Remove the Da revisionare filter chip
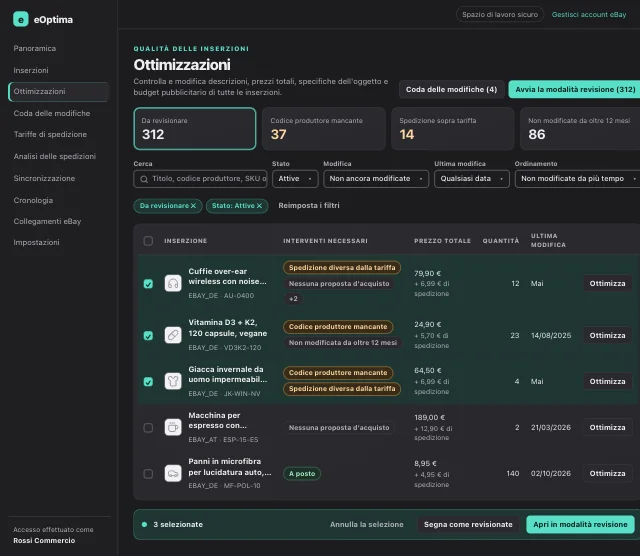This screenshot has width=640, height=556. coord(193,206)
